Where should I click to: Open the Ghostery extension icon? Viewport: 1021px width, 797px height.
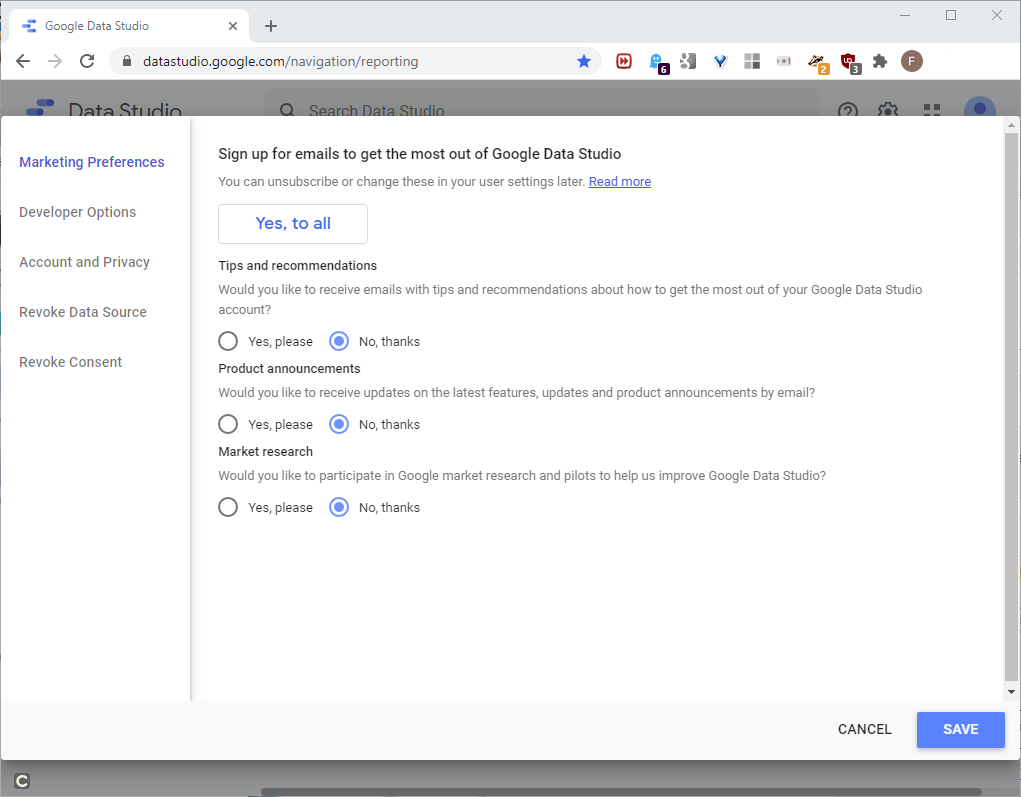[657, 62]
